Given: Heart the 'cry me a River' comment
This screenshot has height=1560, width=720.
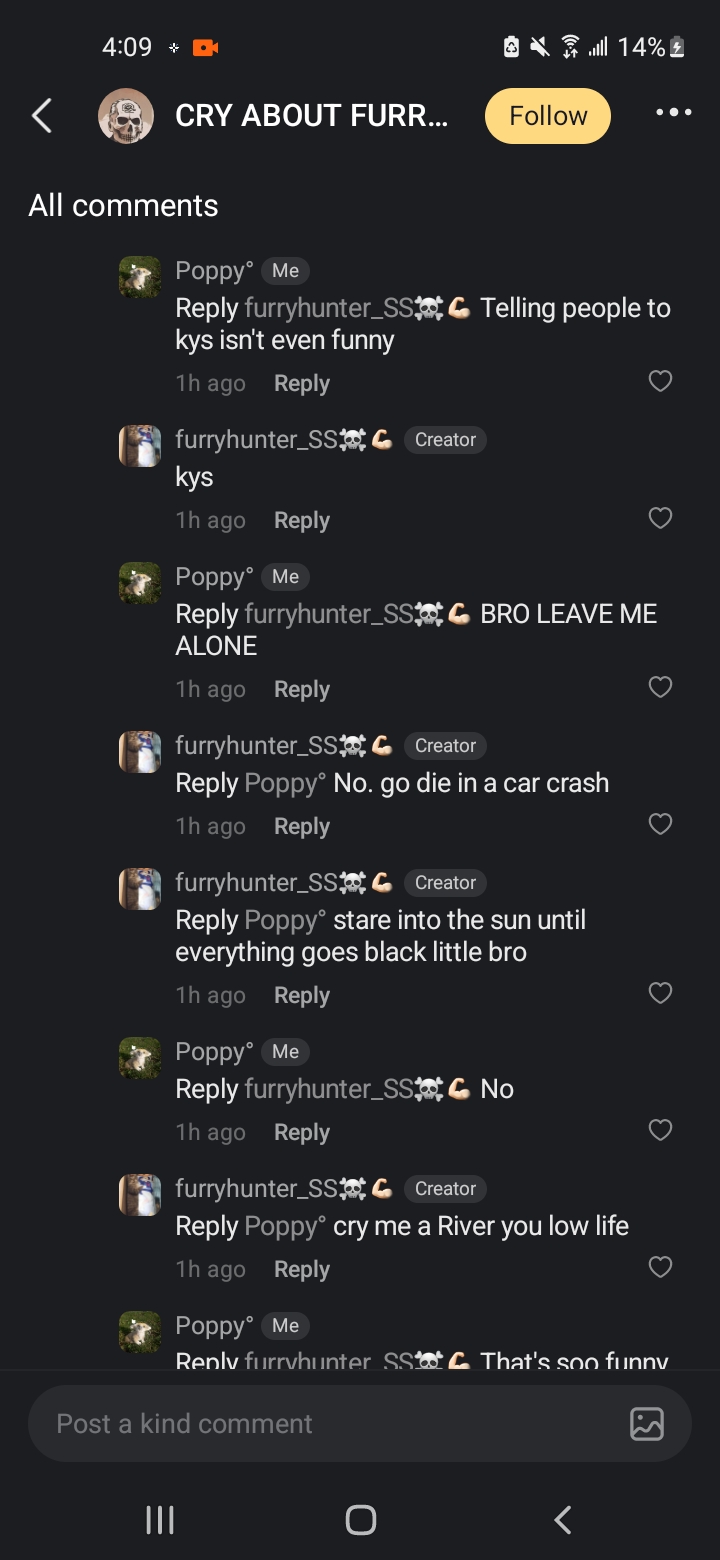Looking at the screenshot, I should coord(660,1267).
